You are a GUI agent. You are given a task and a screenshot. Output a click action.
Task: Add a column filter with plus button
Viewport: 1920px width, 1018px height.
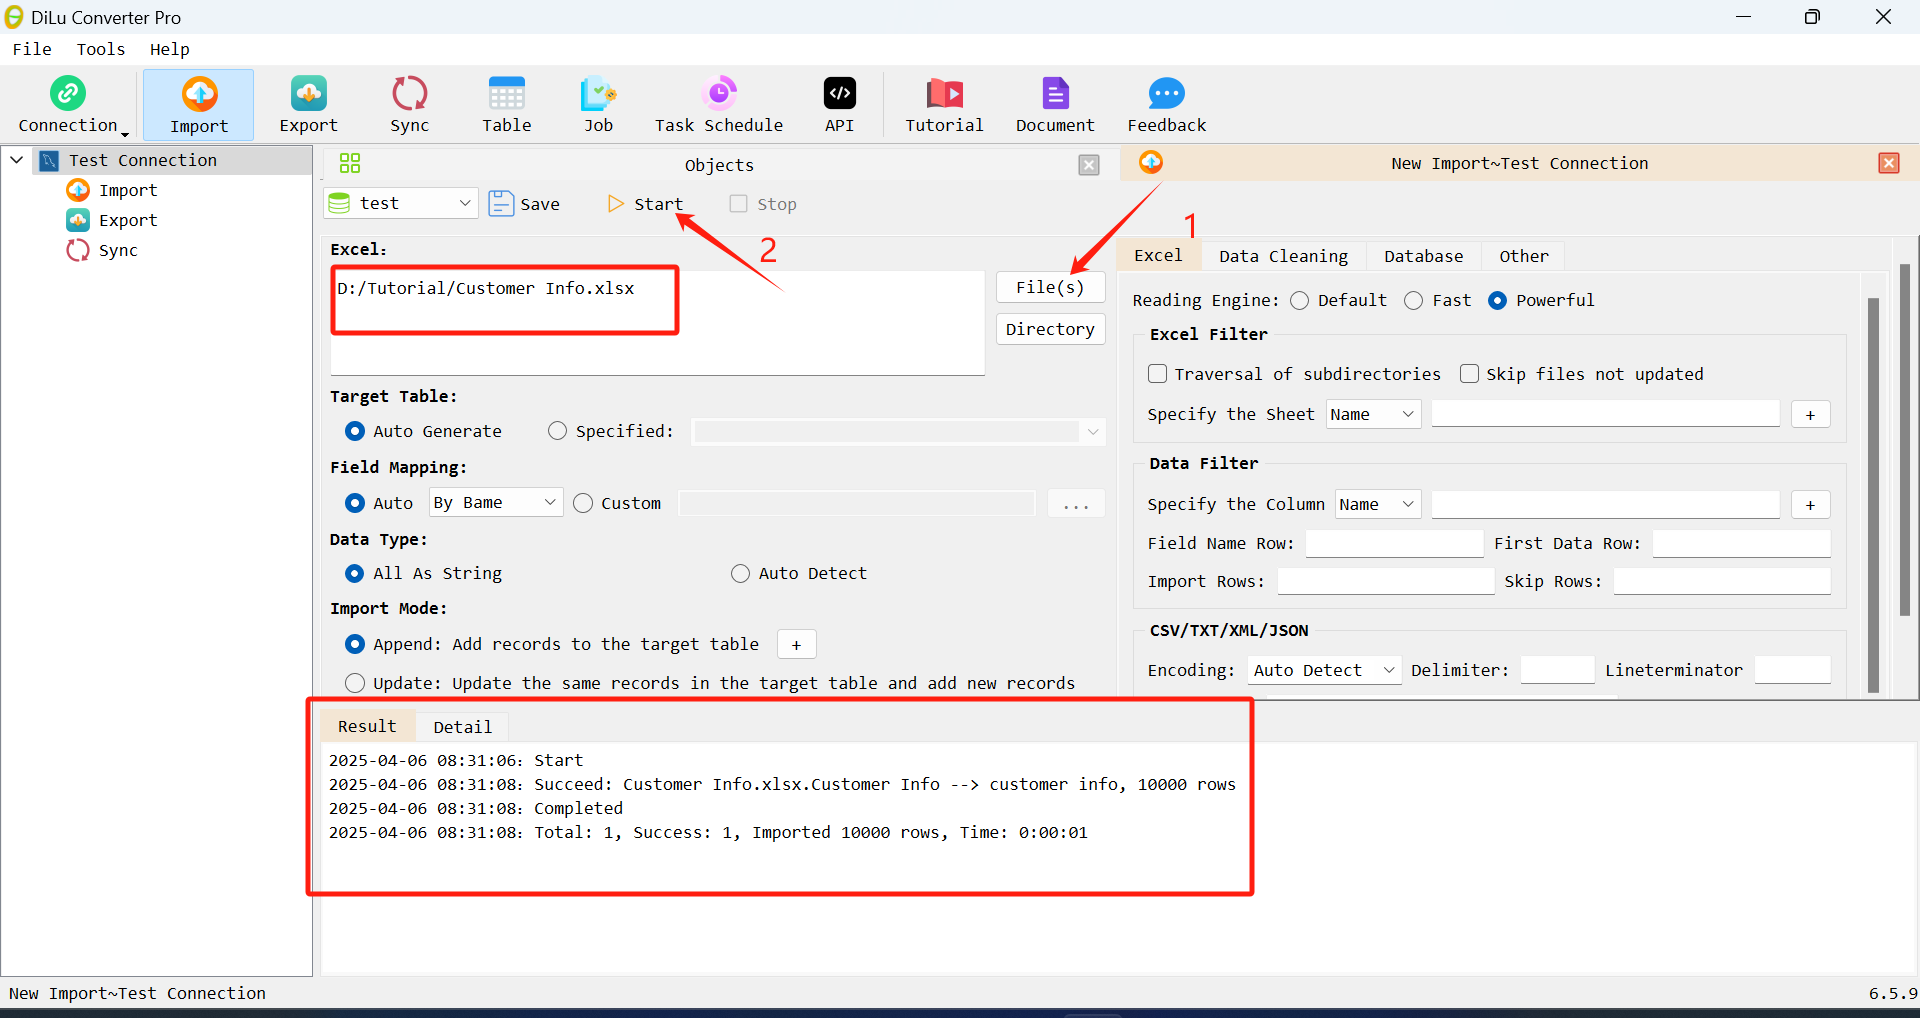point(1810,505)
